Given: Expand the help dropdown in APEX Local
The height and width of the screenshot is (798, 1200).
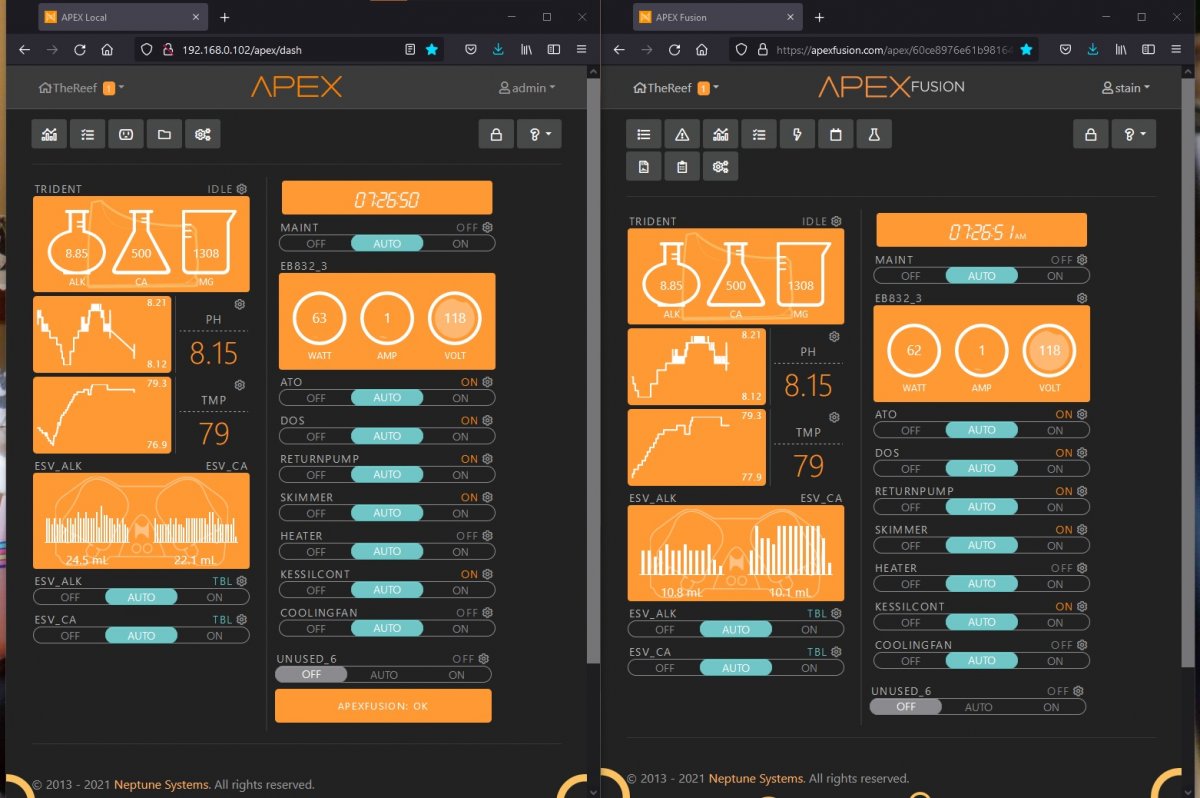Looking at the screenshot, I should coord(539,134).
